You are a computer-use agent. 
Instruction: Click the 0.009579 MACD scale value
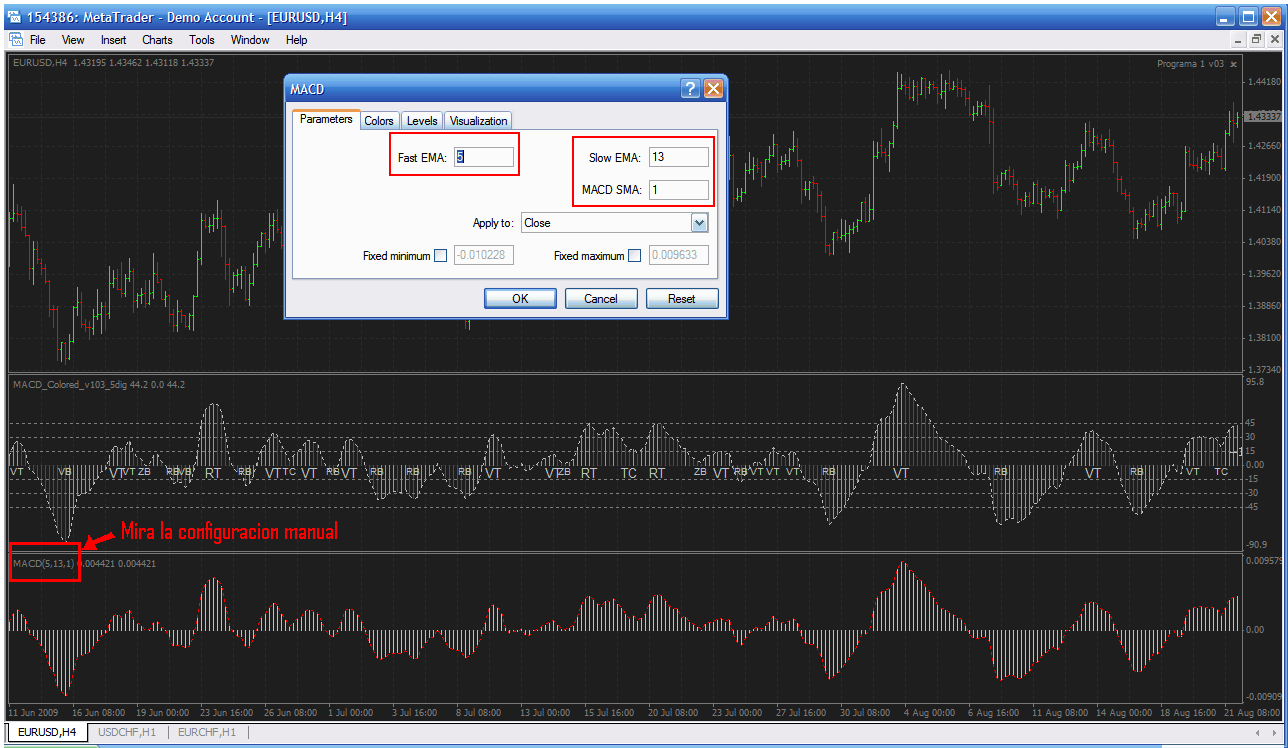(1264, 561)
